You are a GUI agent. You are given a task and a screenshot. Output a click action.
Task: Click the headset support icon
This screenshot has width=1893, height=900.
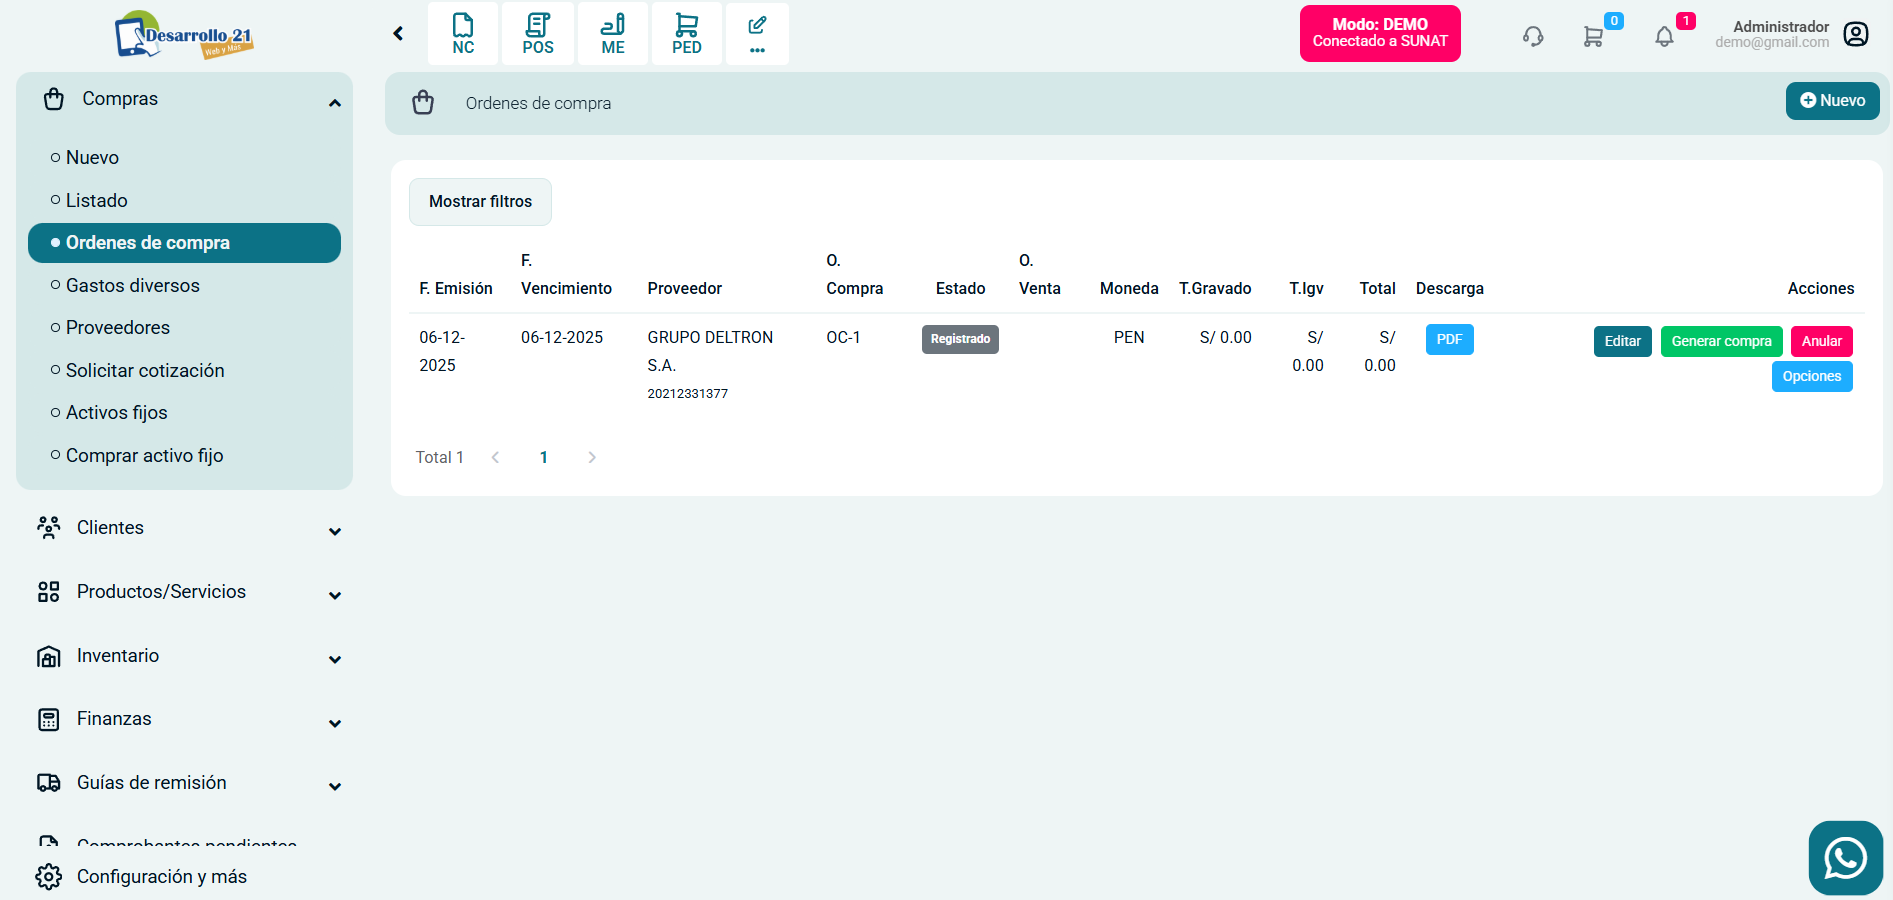[x=1533, y=37]
